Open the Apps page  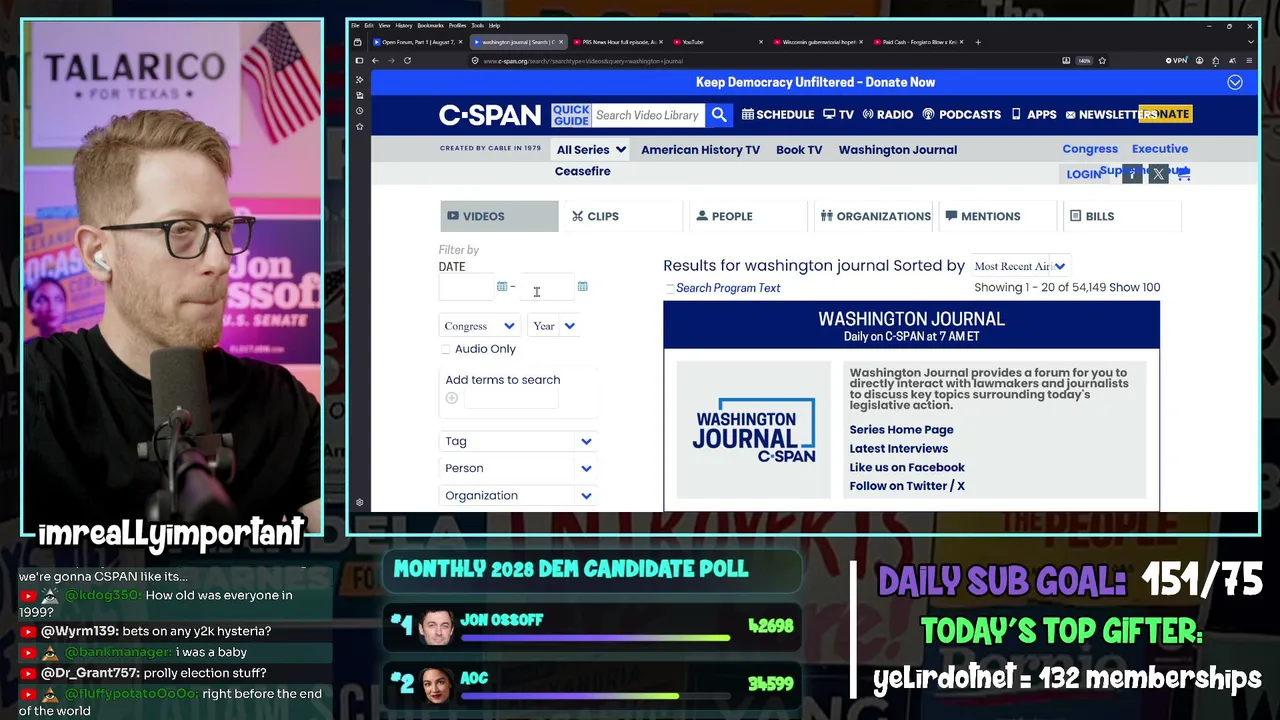tap(1033, 115)
